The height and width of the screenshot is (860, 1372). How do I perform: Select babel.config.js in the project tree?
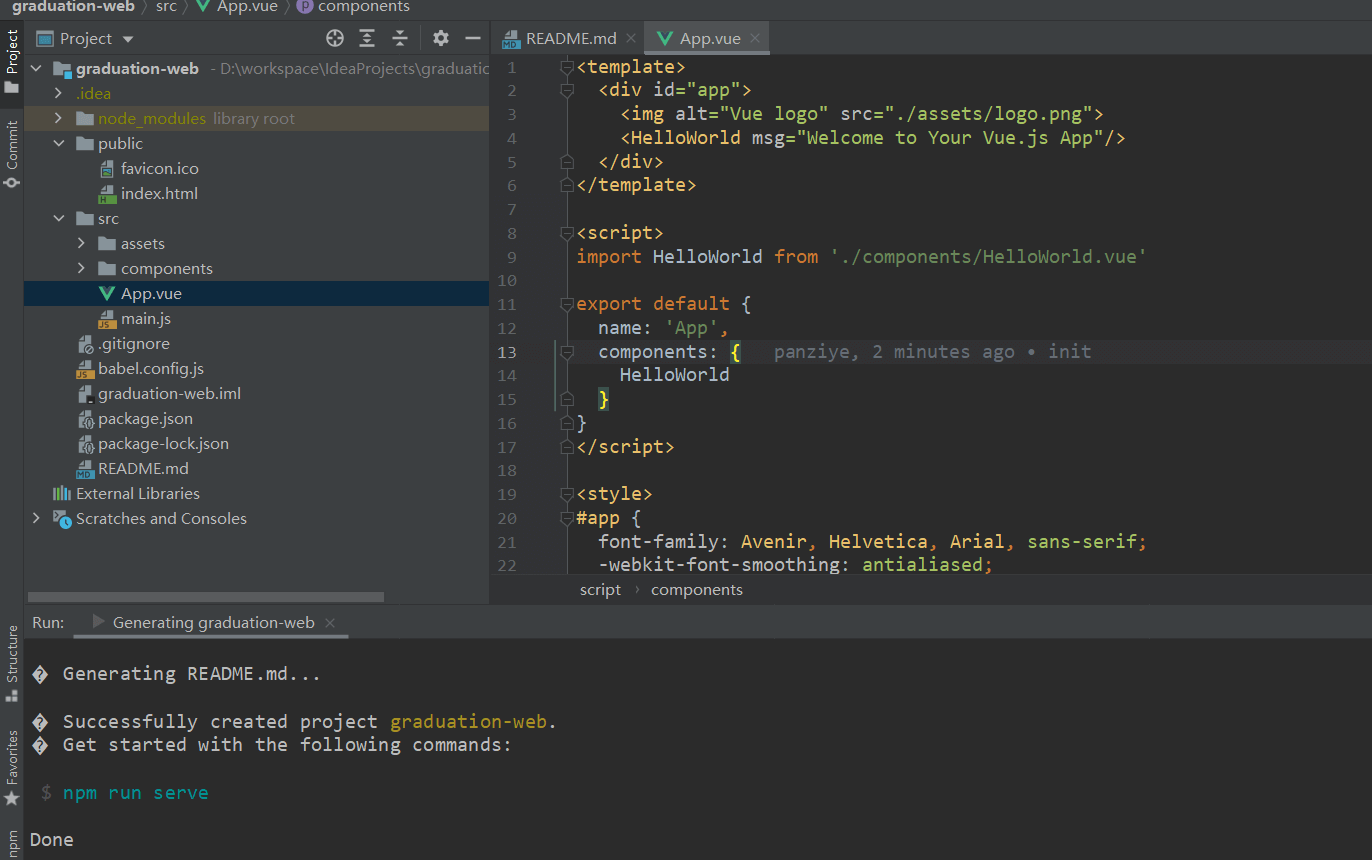[x=151, y=369]
